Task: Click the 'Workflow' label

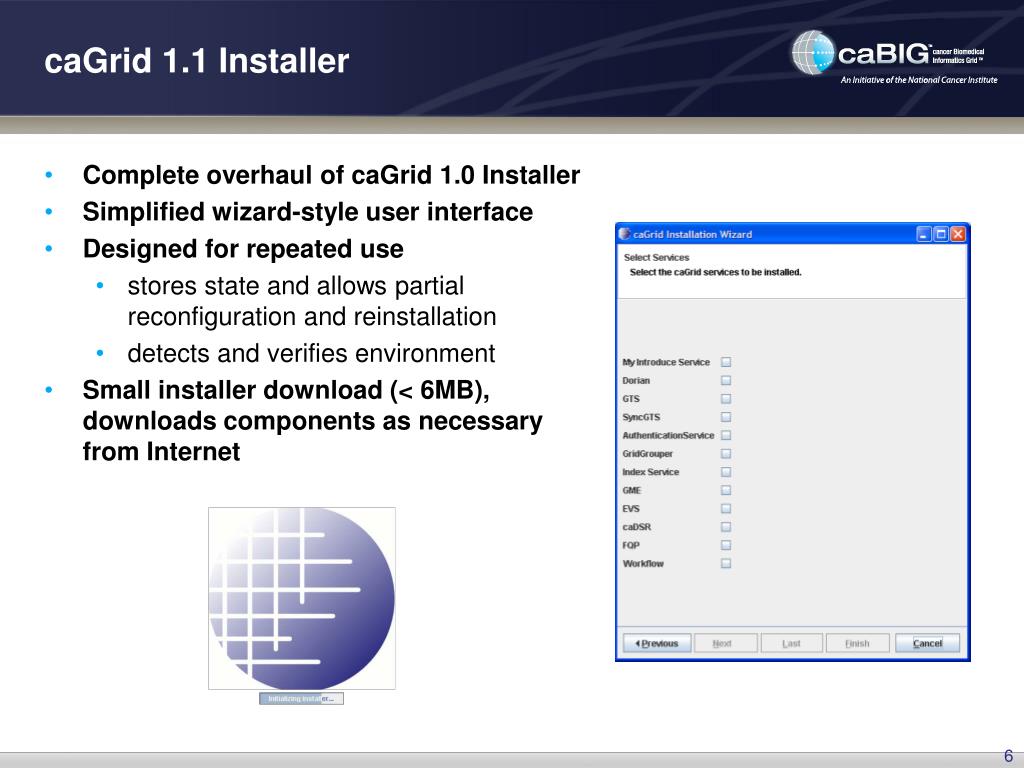Action: tap(643, 563)
